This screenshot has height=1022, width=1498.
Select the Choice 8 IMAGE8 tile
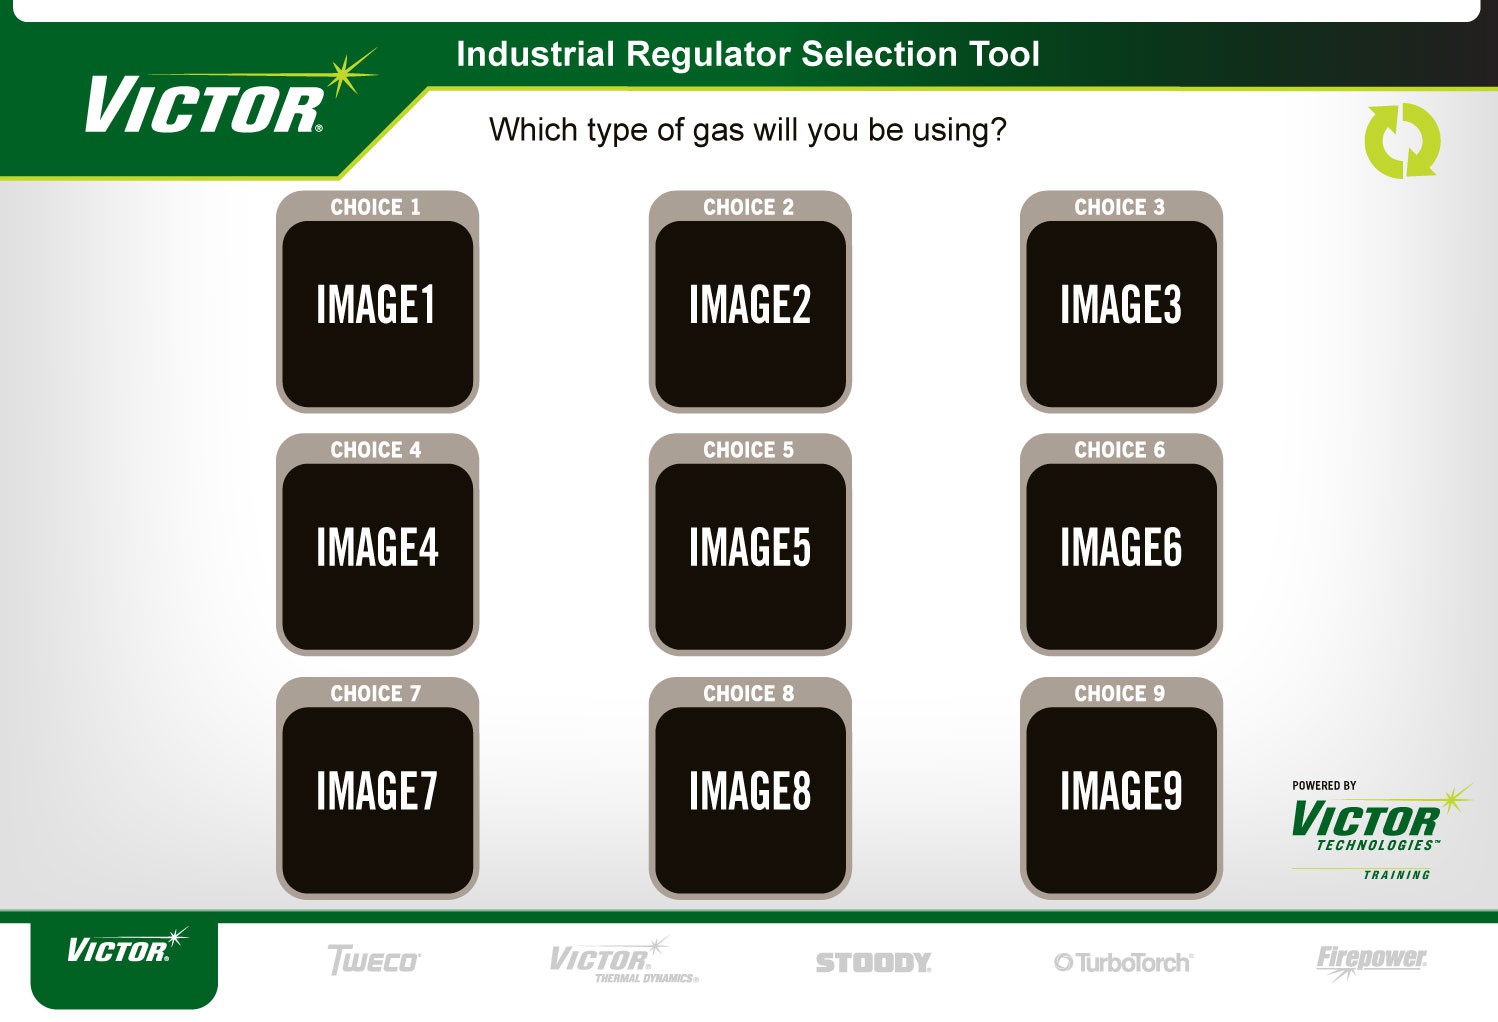tap(749, 790)
